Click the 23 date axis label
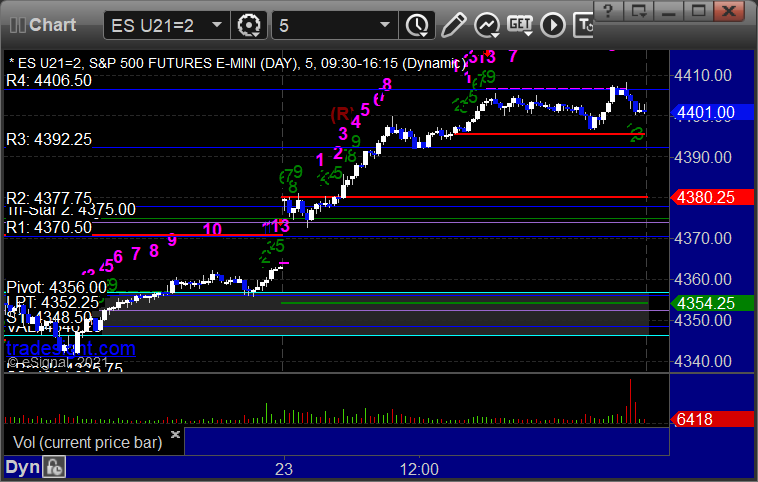This screenshot has width=758, height=482. point(284,469)
